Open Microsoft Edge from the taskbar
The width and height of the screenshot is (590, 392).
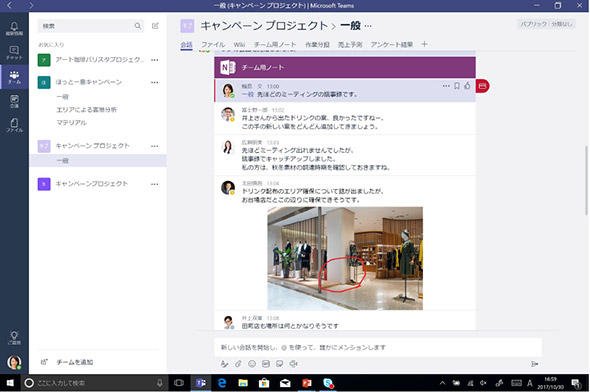tap(222, 383)
